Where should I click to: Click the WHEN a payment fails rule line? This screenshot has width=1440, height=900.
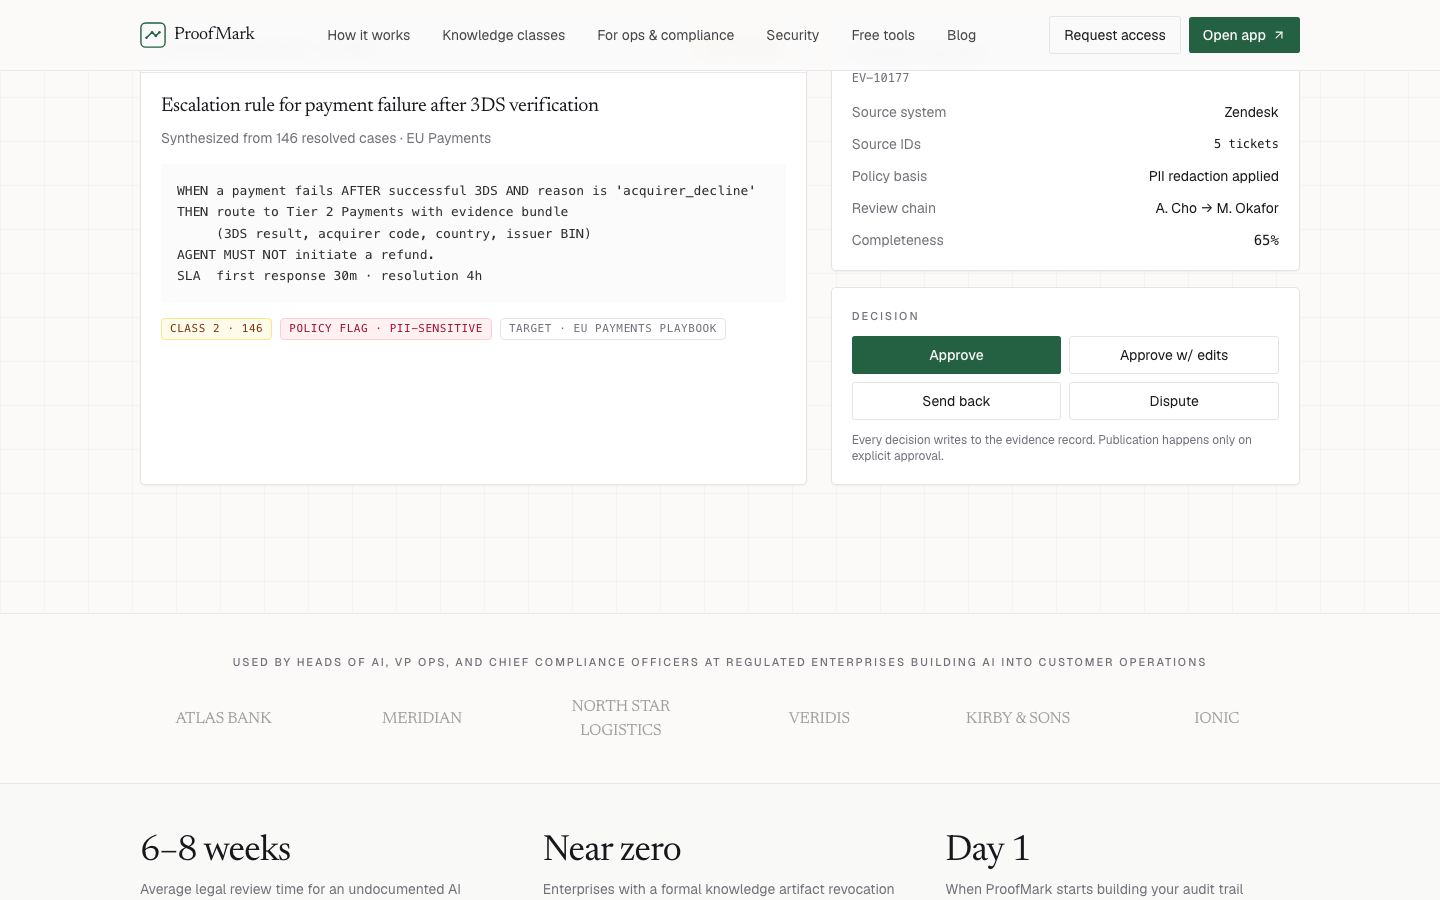(466, 190)
